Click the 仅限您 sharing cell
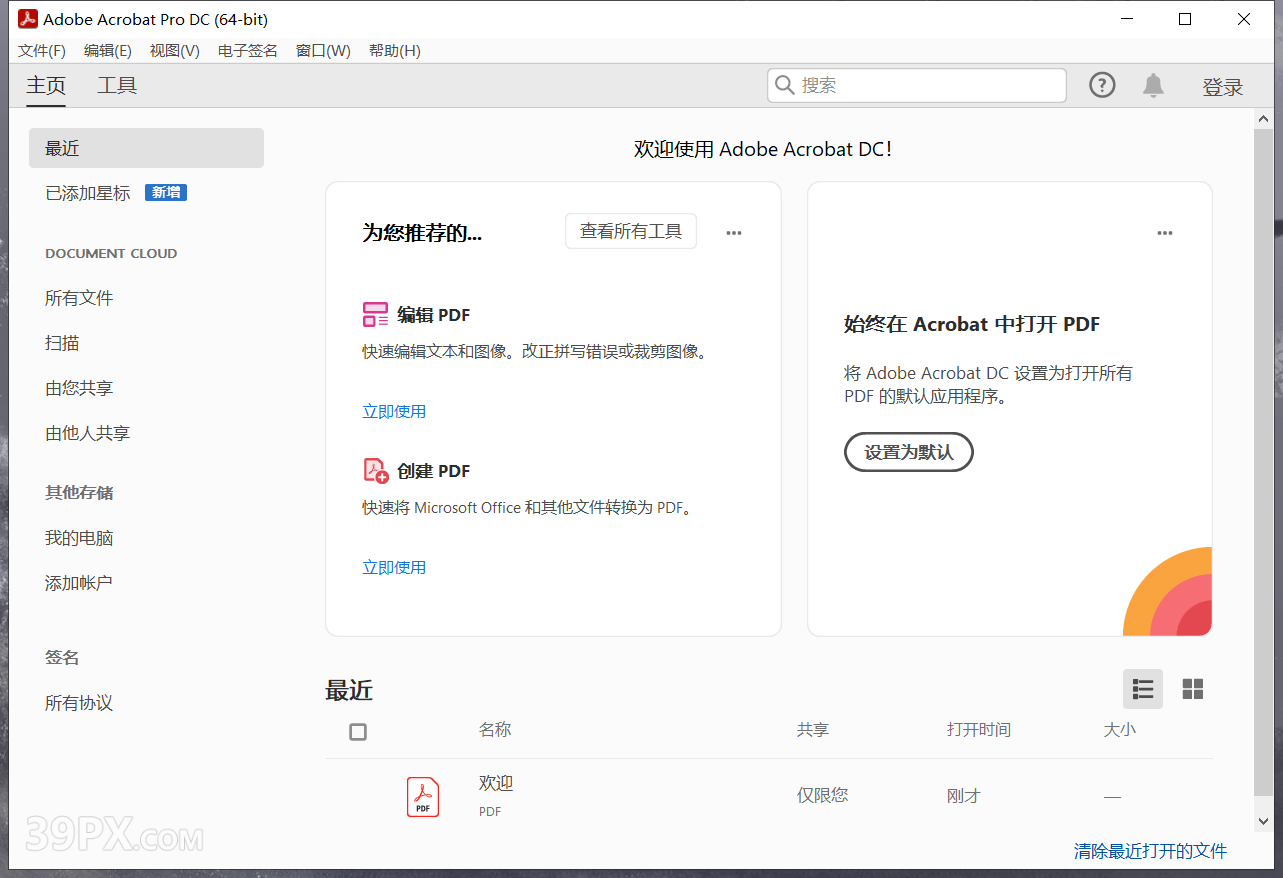The height and width of the screenshot is (878, 1283). (x=822, y=795)
